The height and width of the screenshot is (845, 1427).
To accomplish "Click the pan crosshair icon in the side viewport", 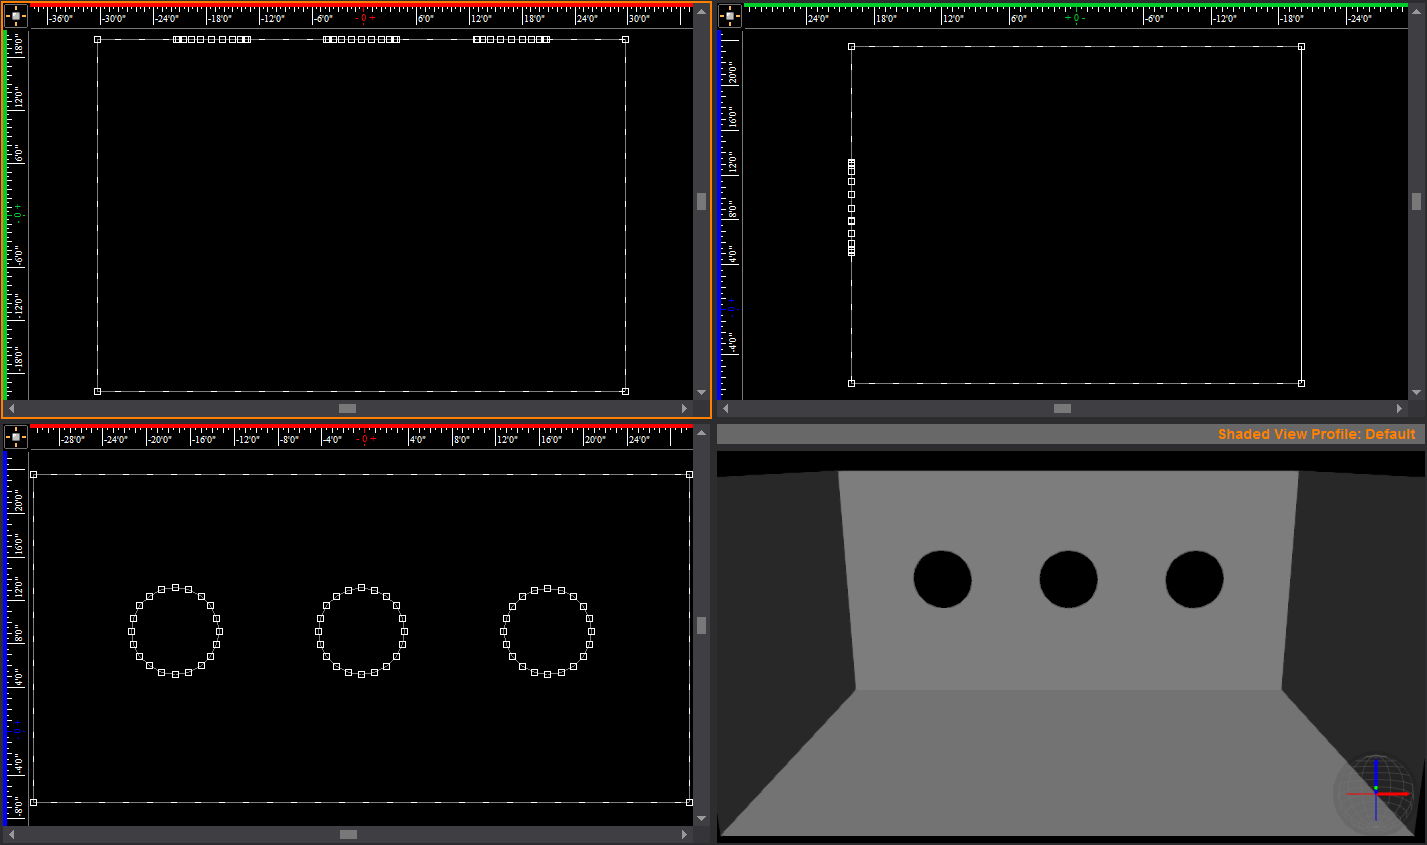I will point(729,15).
